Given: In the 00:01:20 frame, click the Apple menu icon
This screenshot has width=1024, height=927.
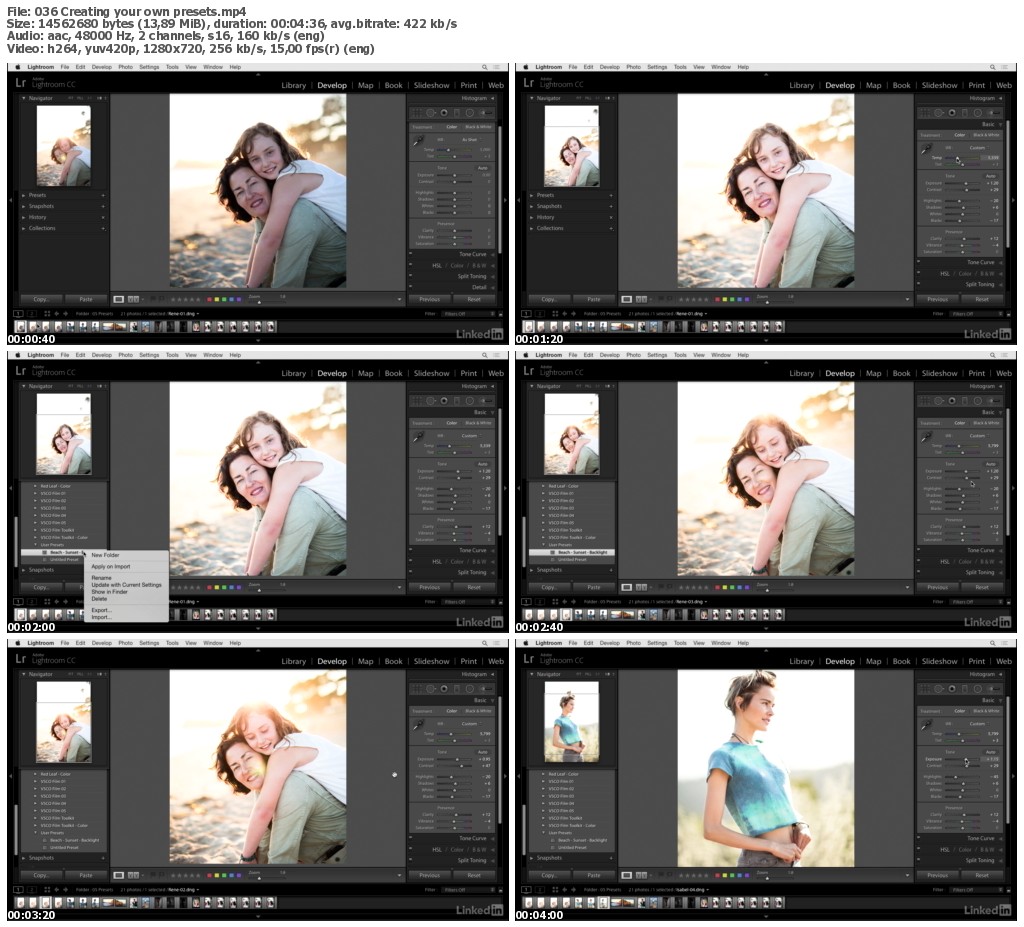Looking at the screenshot, I should (526, 67).
